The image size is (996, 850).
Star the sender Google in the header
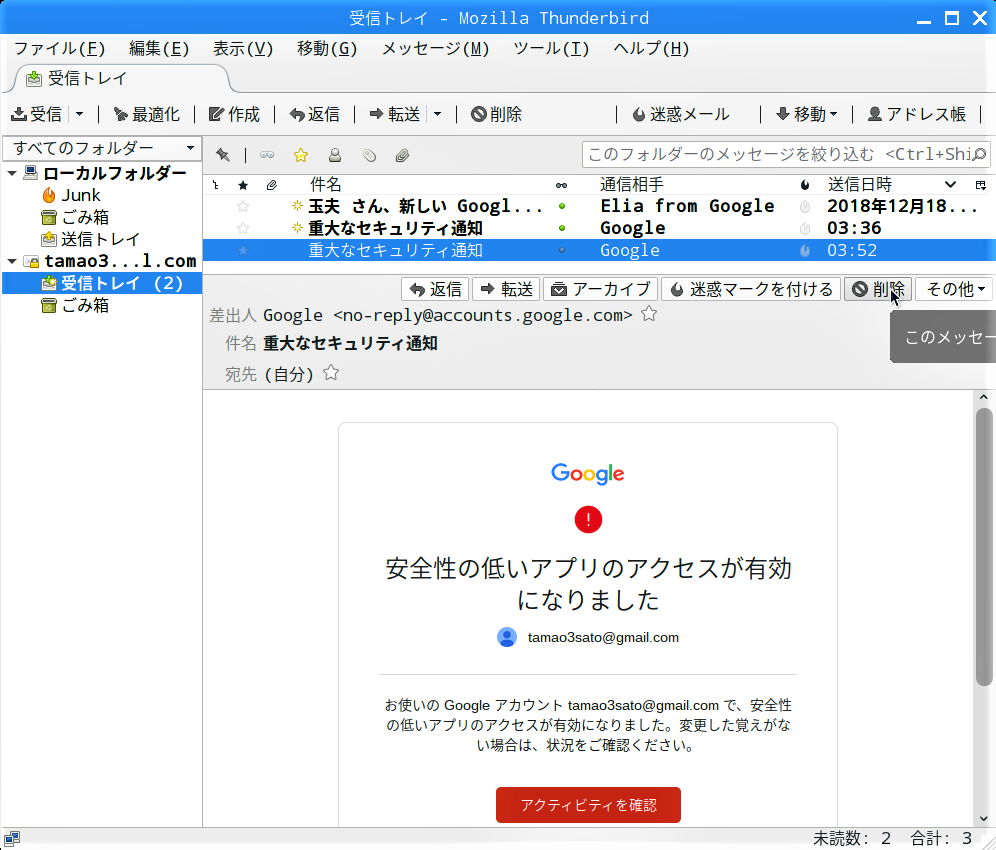(649, 315)
